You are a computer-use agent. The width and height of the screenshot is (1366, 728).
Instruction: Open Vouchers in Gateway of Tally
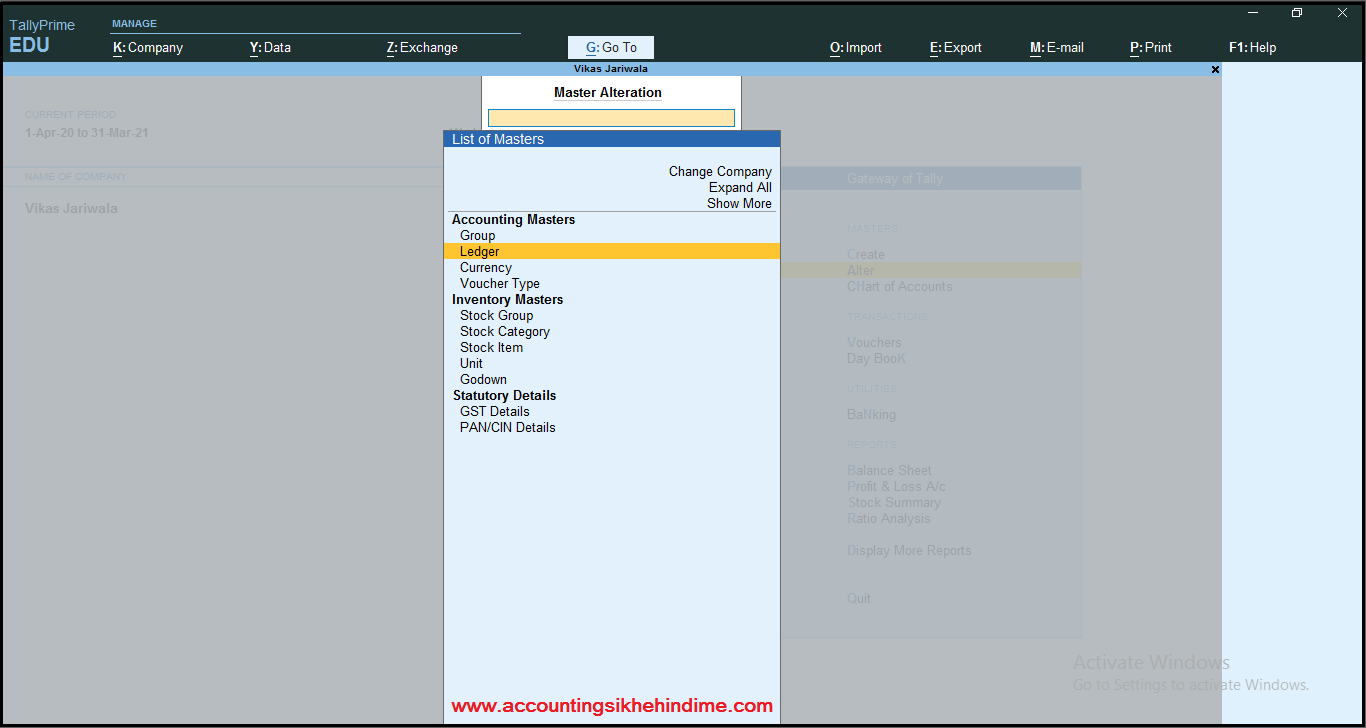tap(874, 342)
